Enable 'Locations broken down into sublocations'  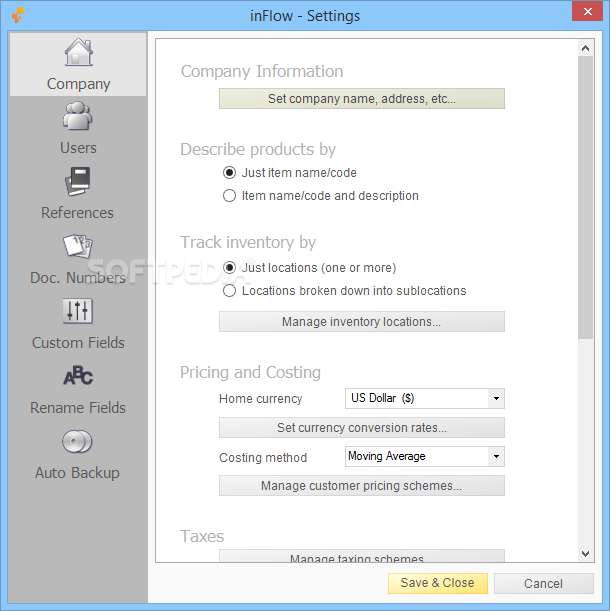click(x=230, y=291)
